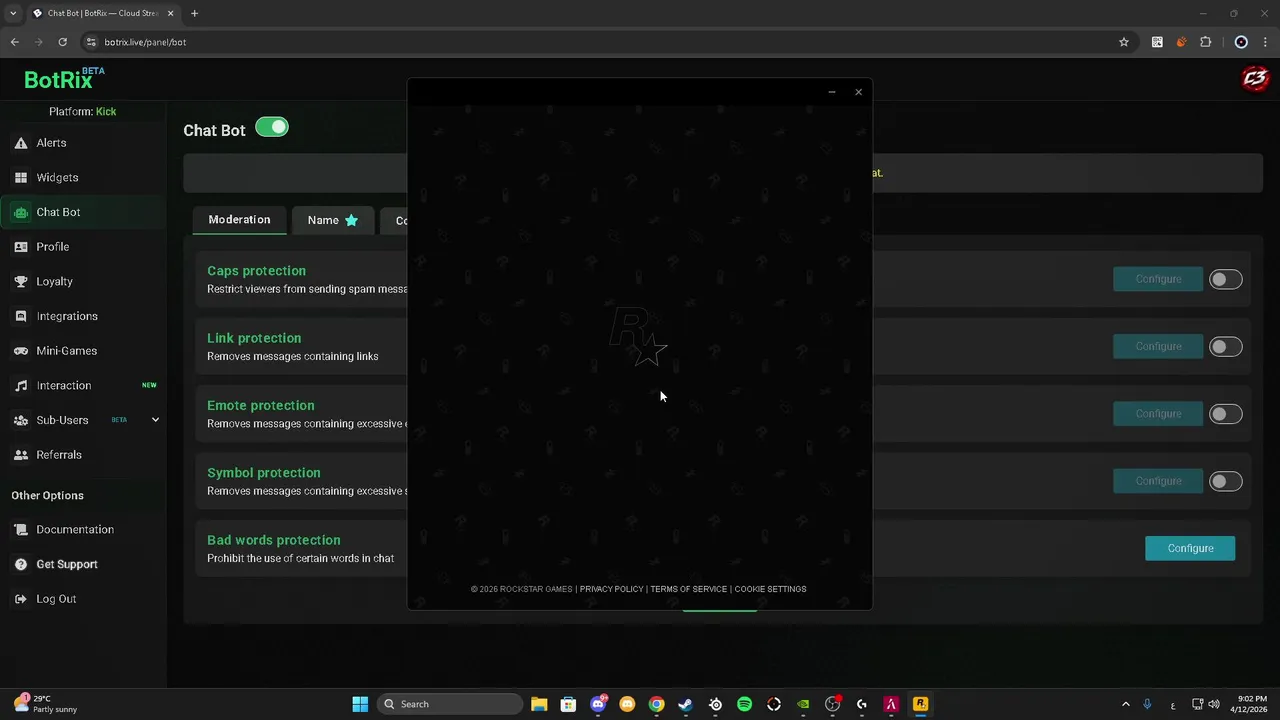Viewport: 1280px width, 720px height.
Task: Configure the Caps protection rule
Action: pyautogui.click(x=1158, y=279)
